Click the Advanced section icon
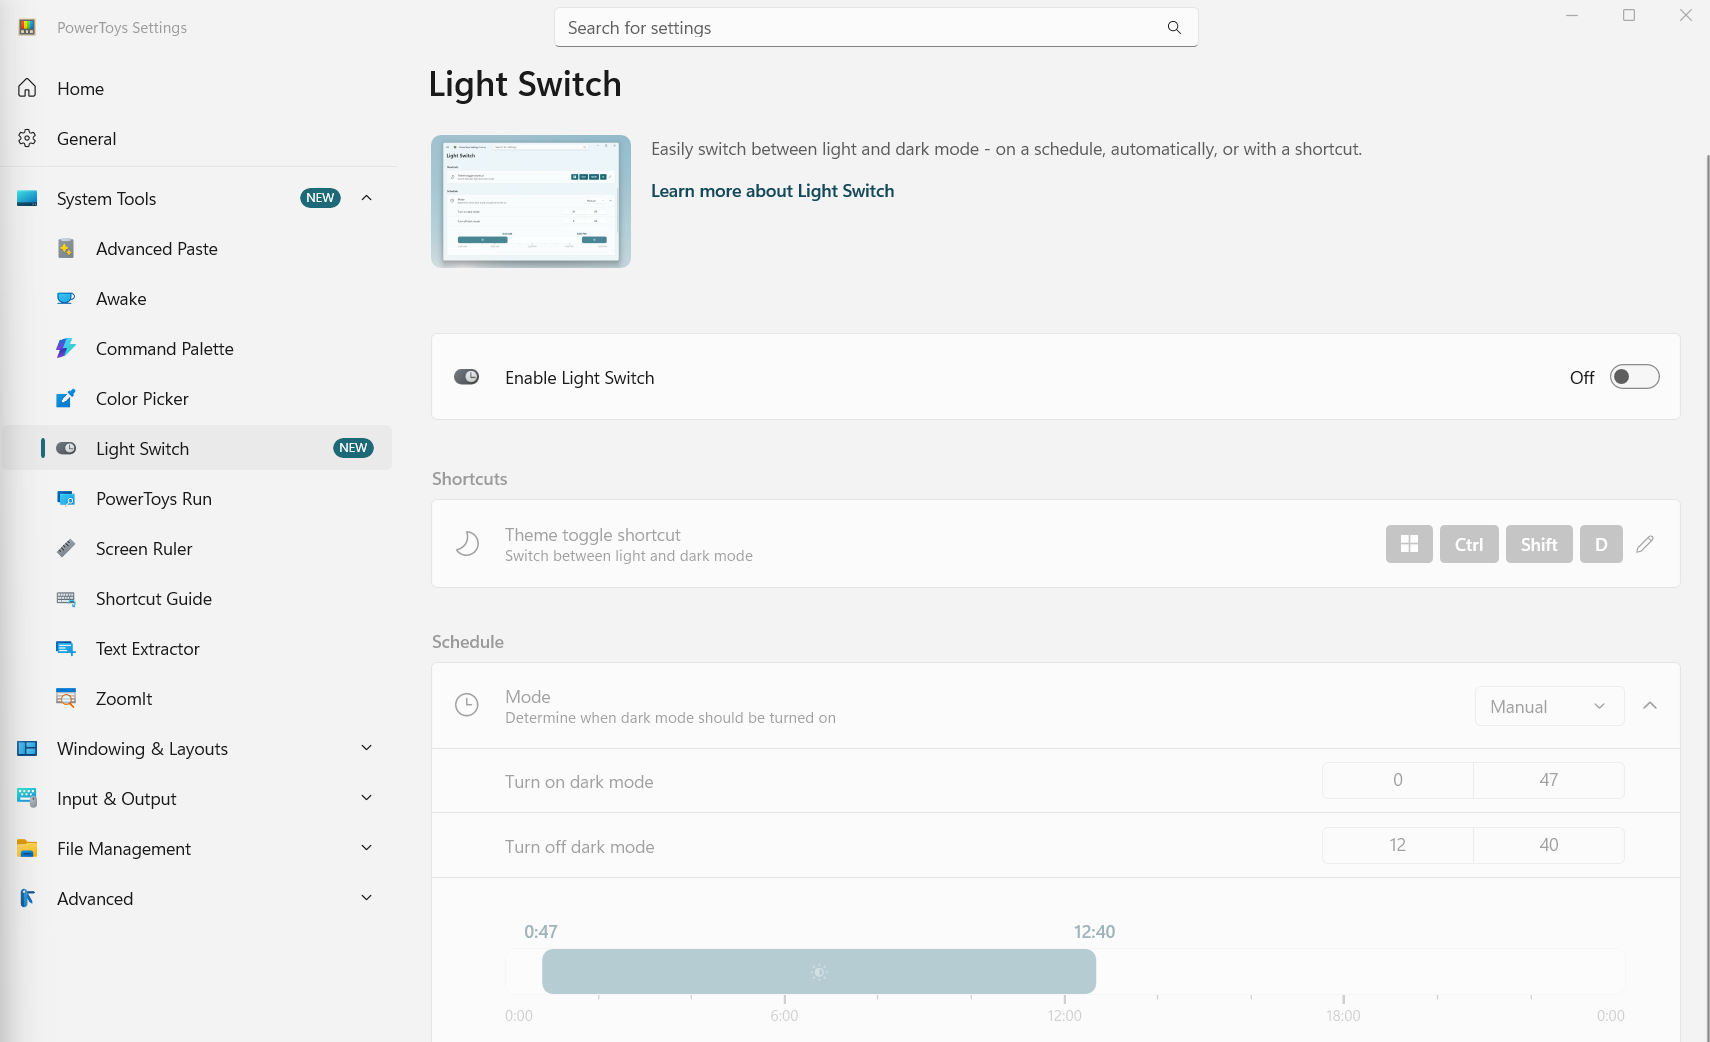The width and height of the screenshot is (1710, 1042). coord(27,898)
